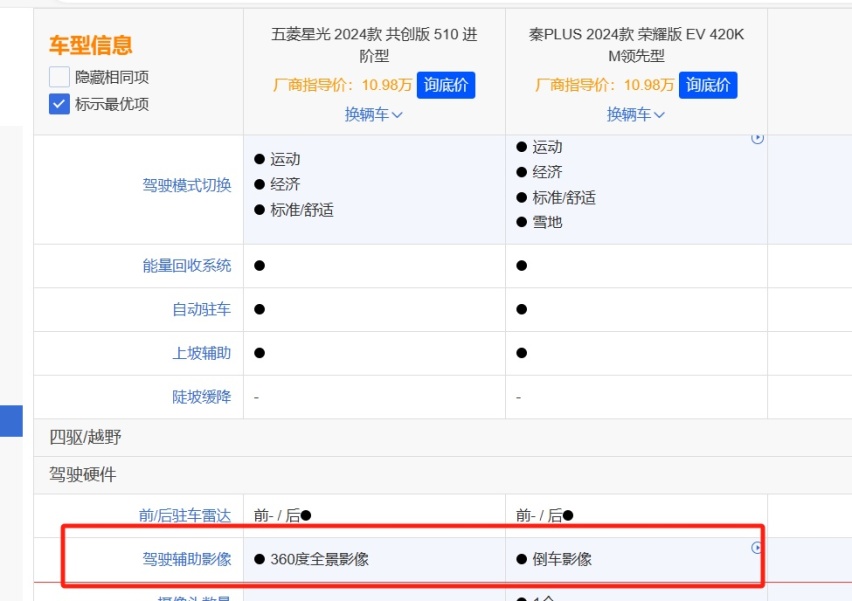Image resolution: width=852 pixels, height=601 pixels.
Task: Click the 能量回收系统 parameter link
Action: (x=187, y=266)
